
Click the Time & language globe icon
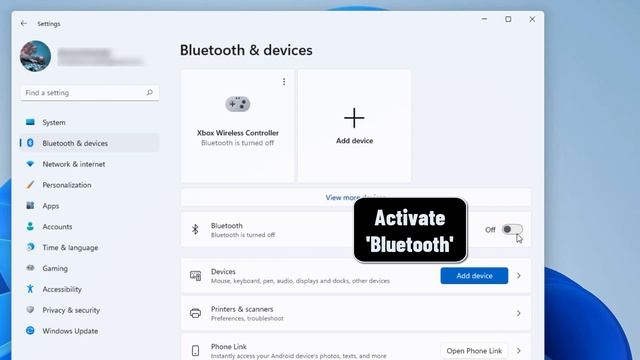(x=30, y=247)
